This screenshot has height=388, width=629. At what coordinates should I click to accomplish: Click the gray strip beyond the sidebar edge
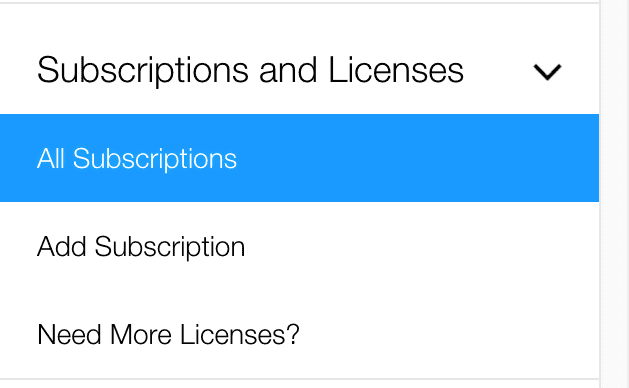coord(615,194)
